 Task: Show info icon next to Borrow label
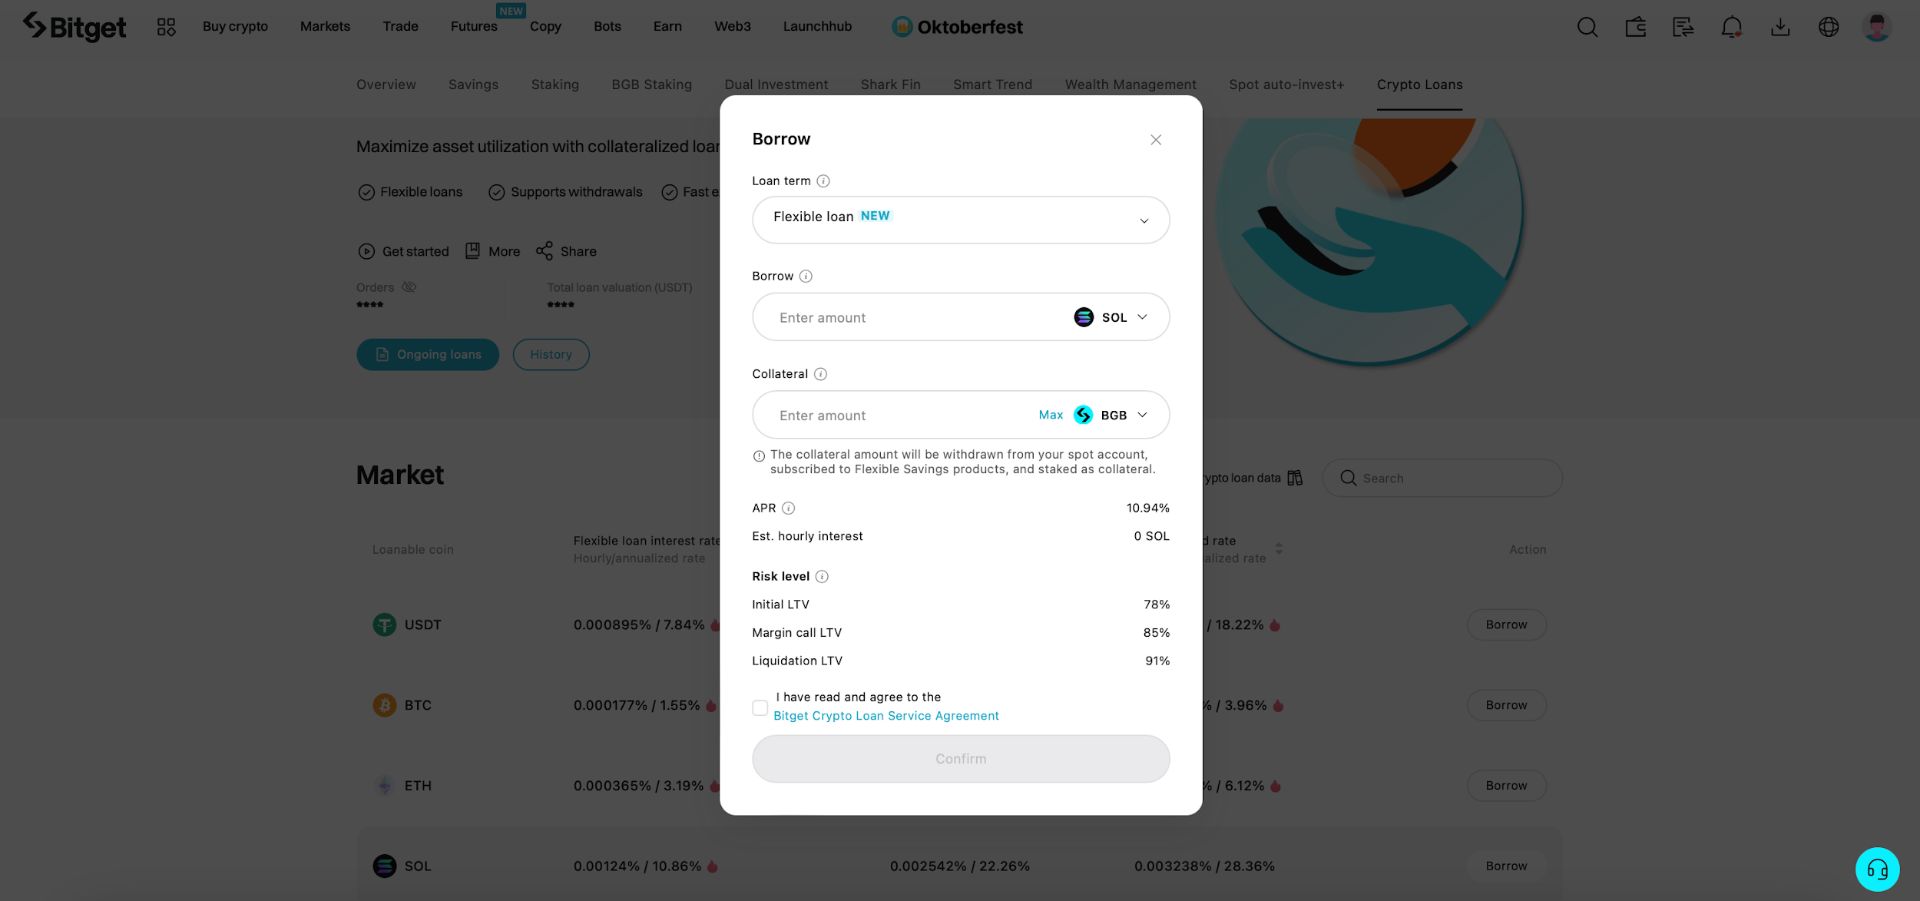pos(806,276)
